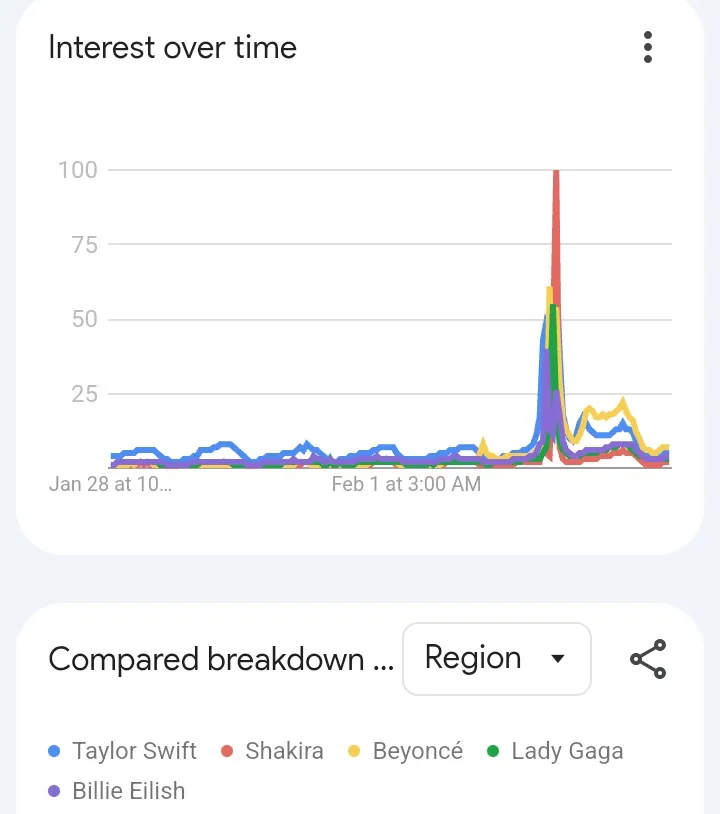Click the purple Billie Eilish legend dot
The image size is (720, 814).
tap(54, 791)
